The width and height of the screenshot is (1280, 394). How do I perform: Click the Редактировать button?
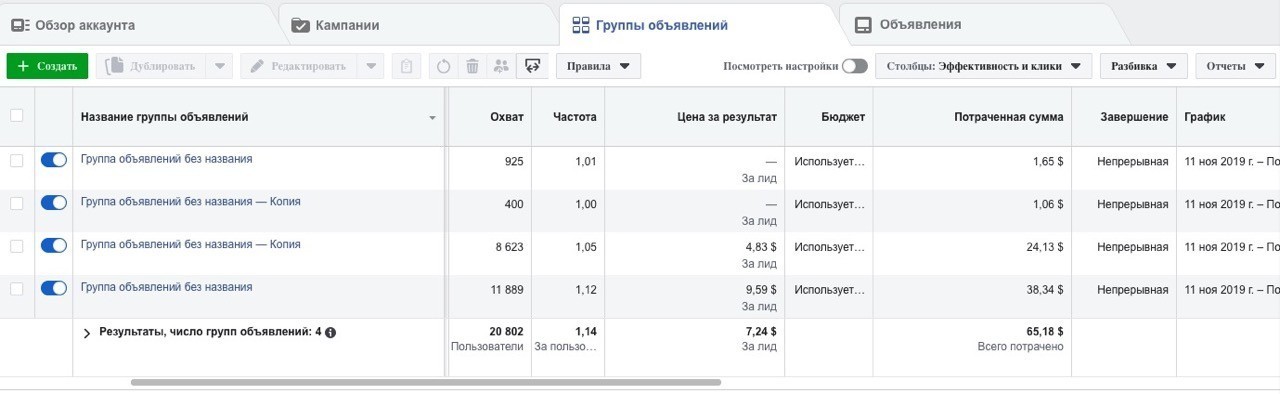[x=298, y=66]
